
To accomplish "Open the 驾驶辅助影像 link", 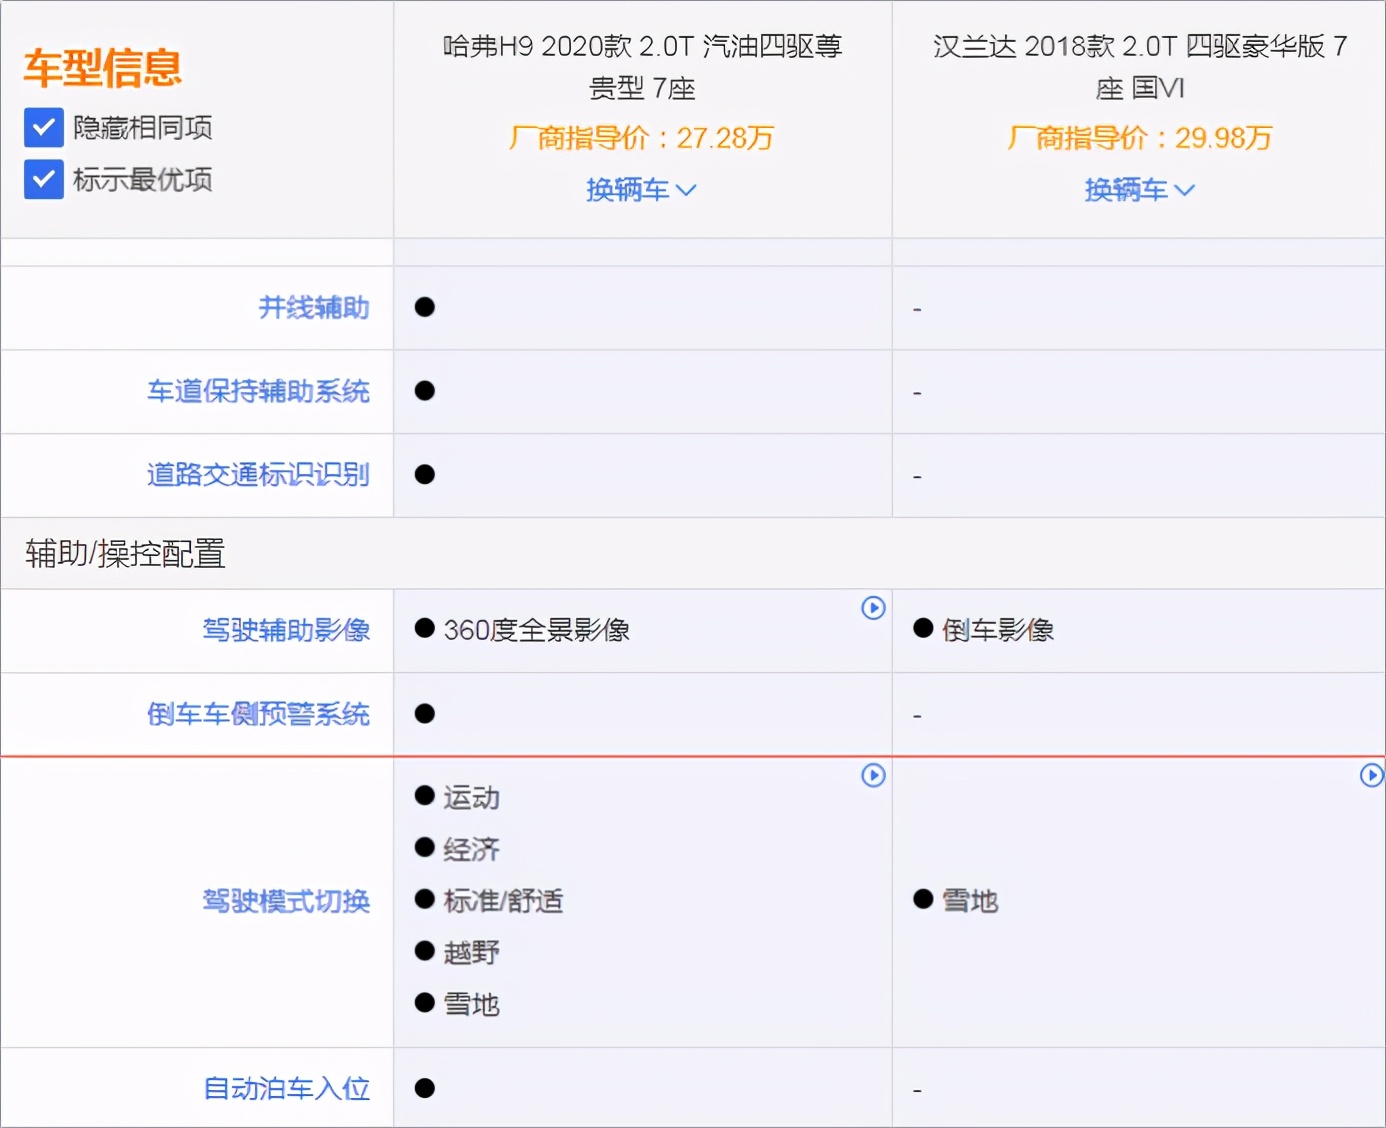I will point(286,630).
